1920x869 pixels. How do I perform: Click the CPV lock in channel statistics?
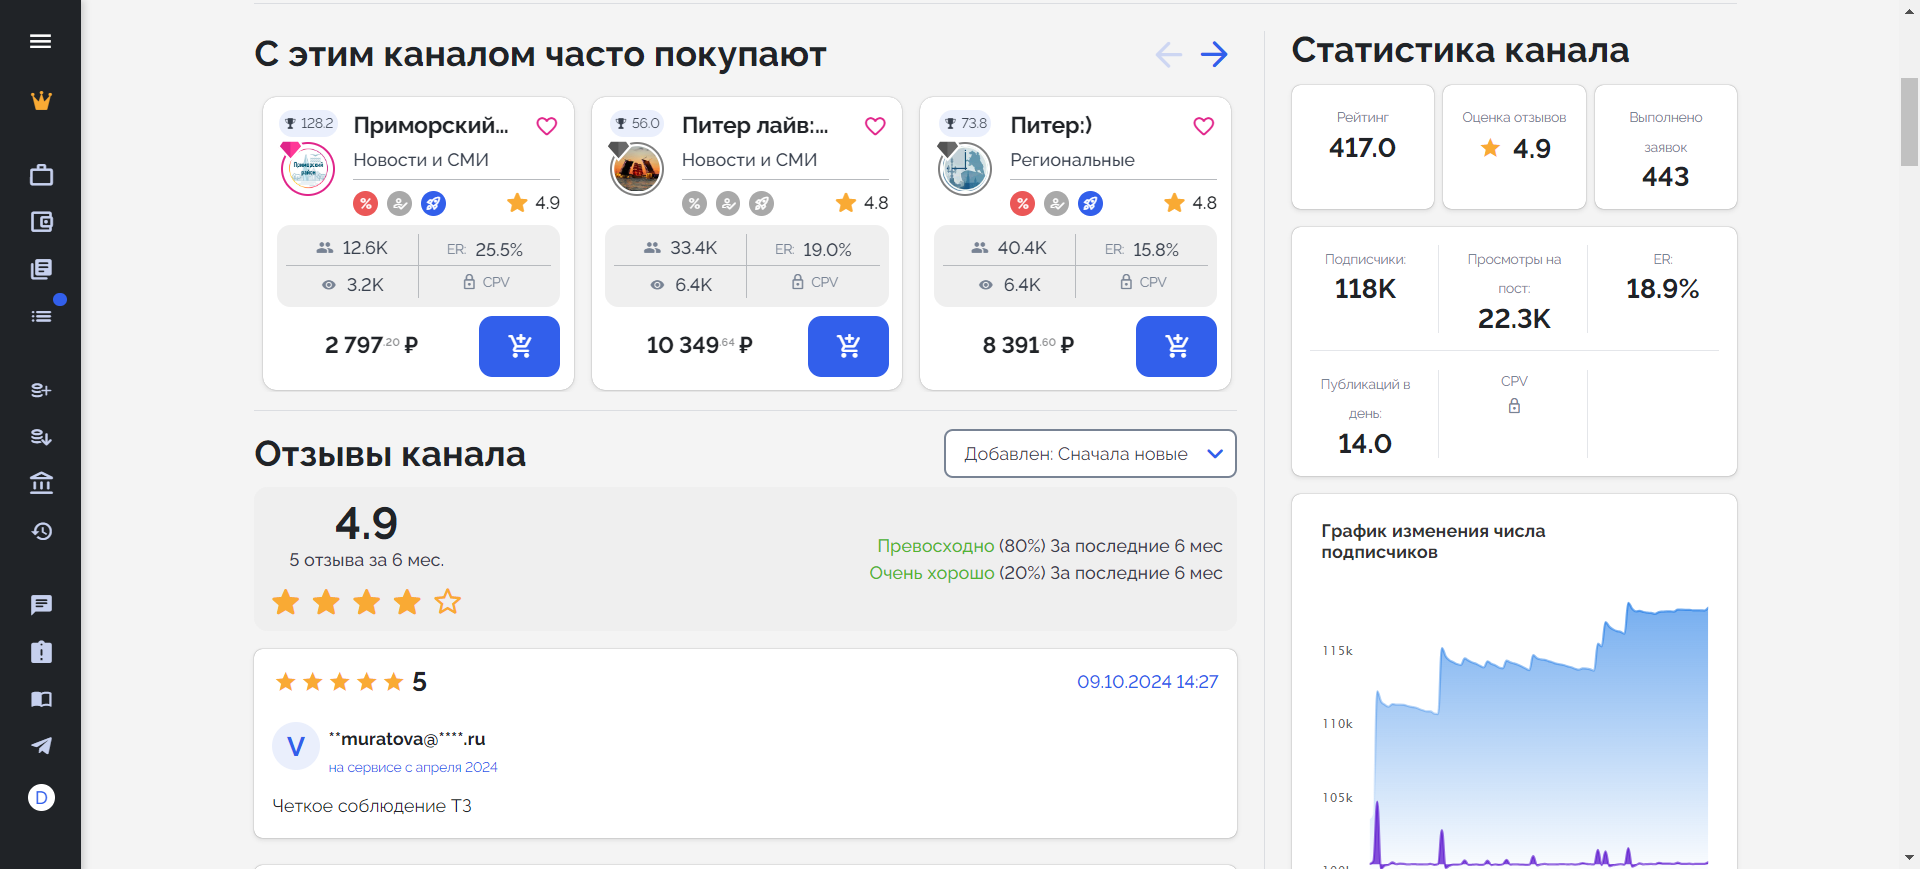(x=1514, y=406)
